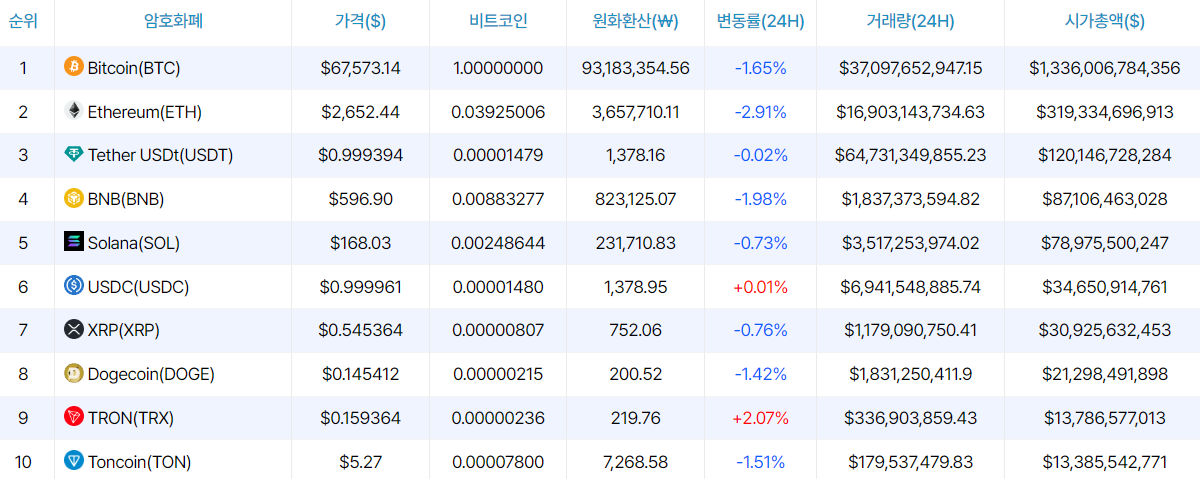
Task: Click Bitcoin volume $37,097,652,947.15
Action: pos(911,68)
